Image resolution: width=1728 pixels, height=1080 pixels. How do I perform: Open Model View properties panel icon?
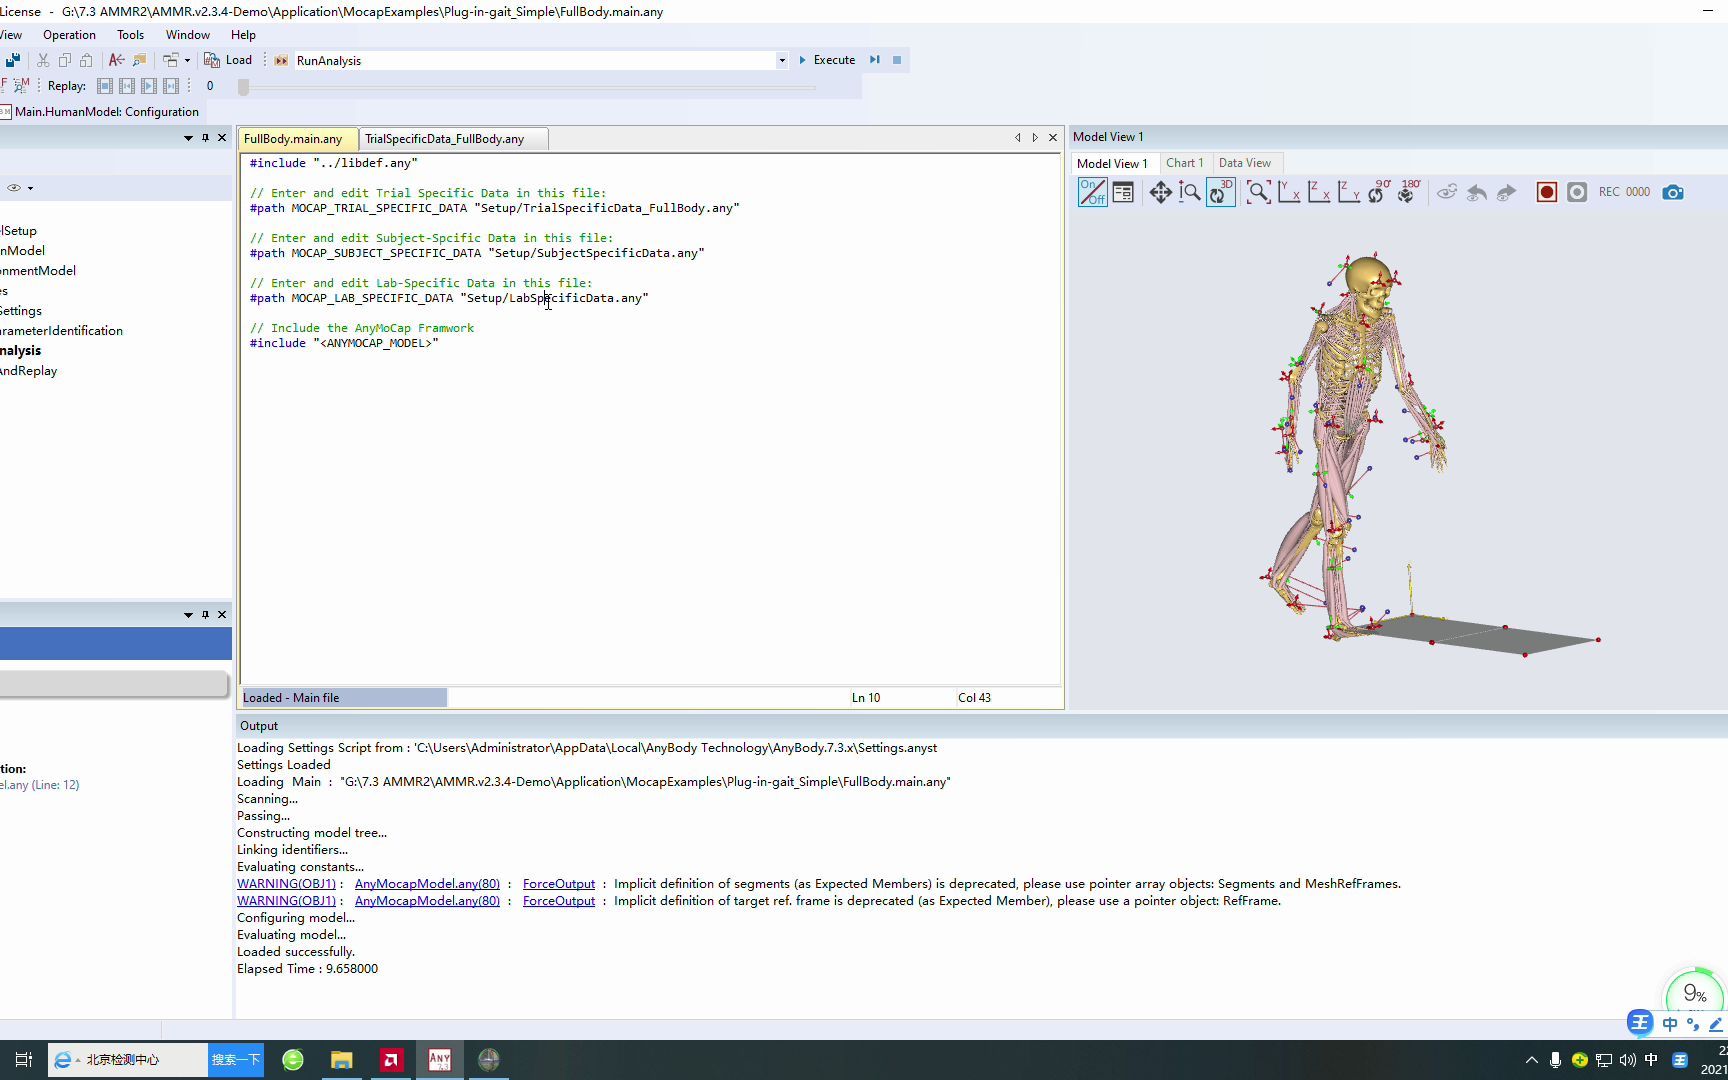pos(1123,192)
